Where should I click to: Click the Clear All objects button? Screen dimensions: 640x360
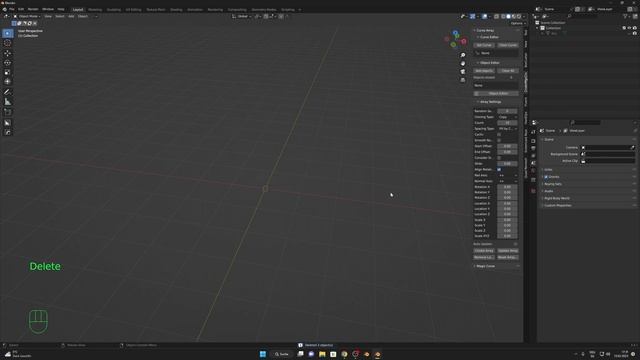(508, 71)
